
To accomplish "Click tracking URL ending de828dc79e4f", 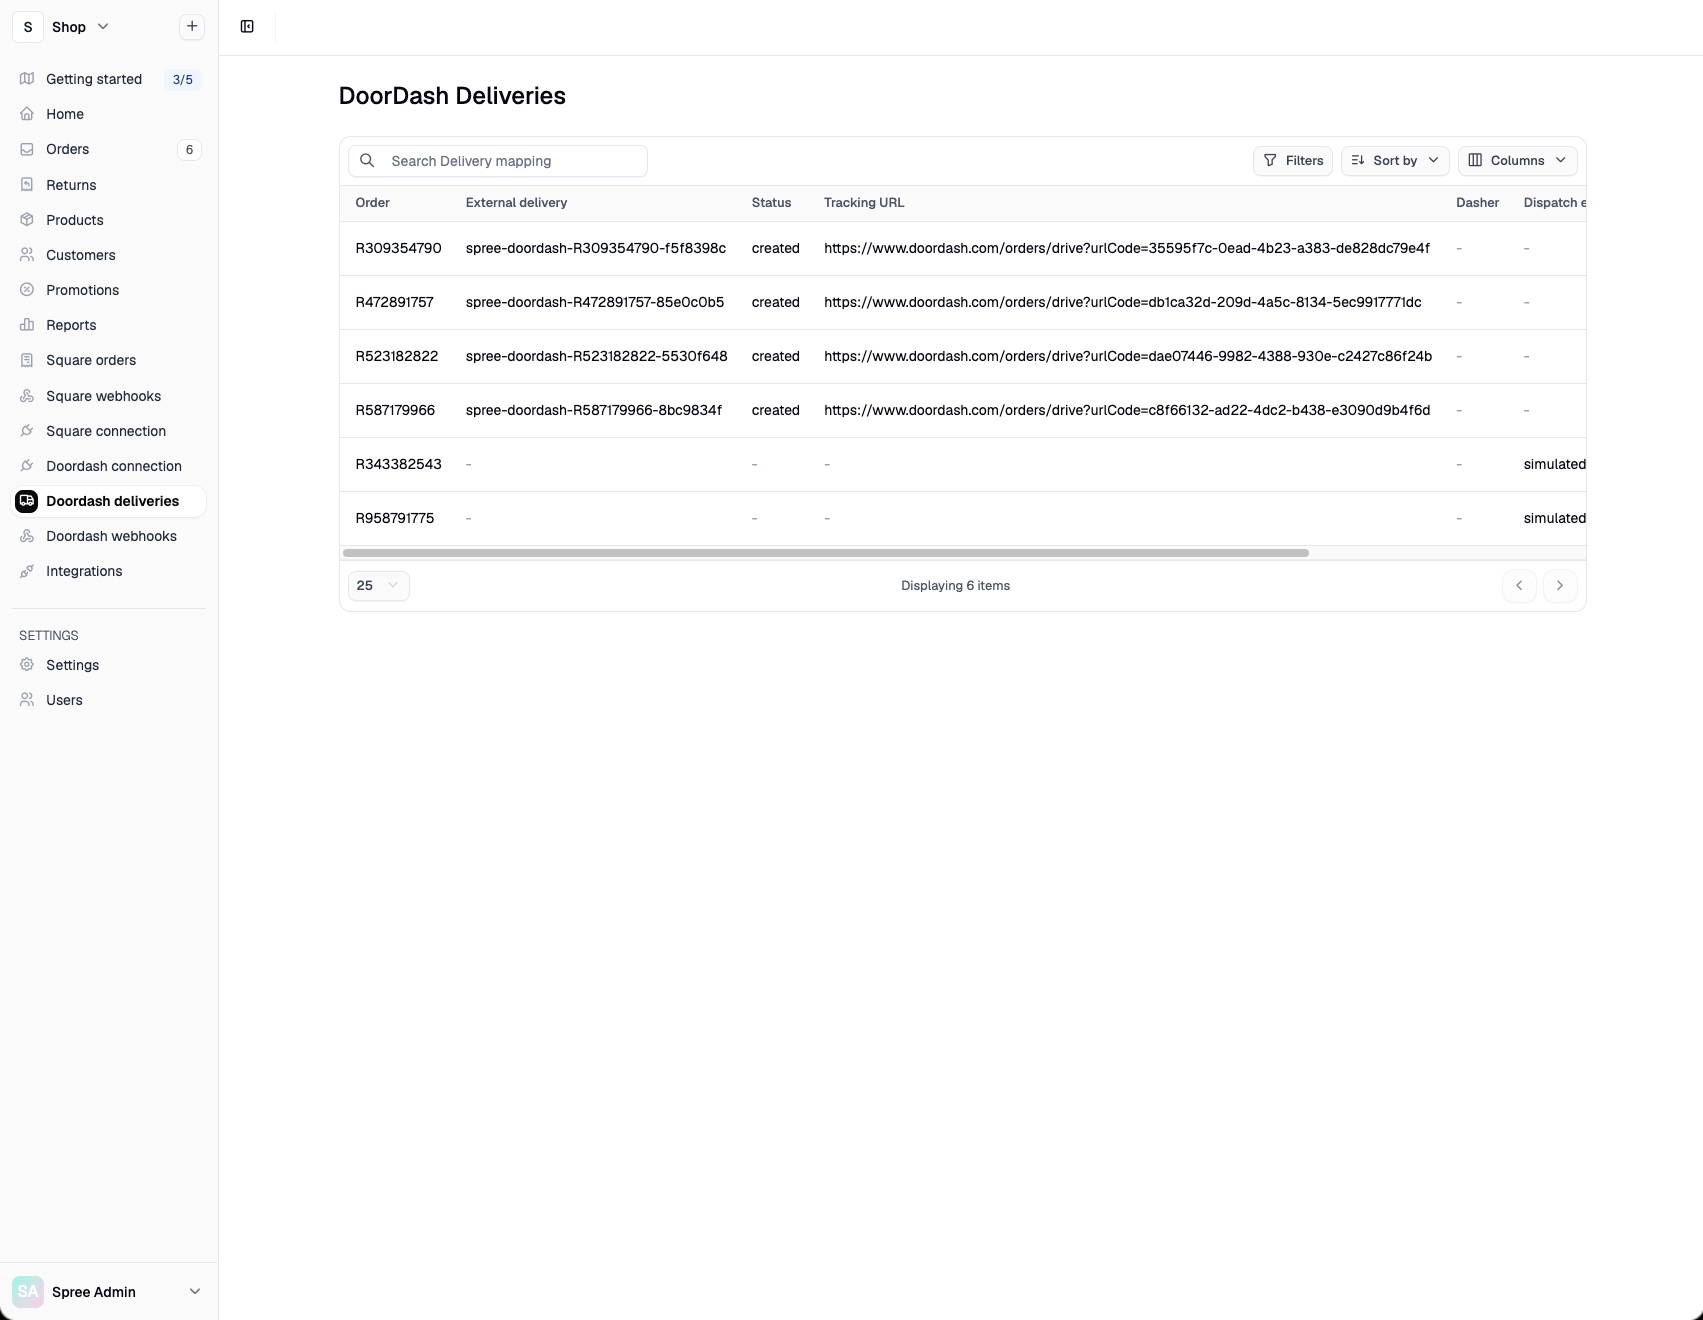I will pos(1127,248).
